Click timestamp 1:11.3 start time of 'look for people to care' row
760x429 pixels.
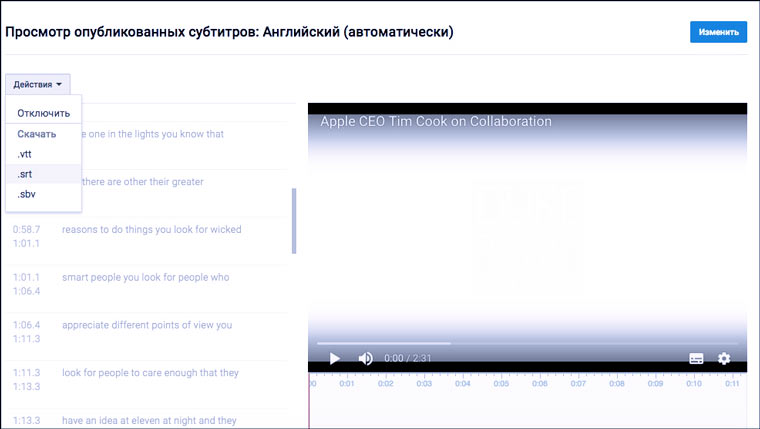tap(27, 373)
